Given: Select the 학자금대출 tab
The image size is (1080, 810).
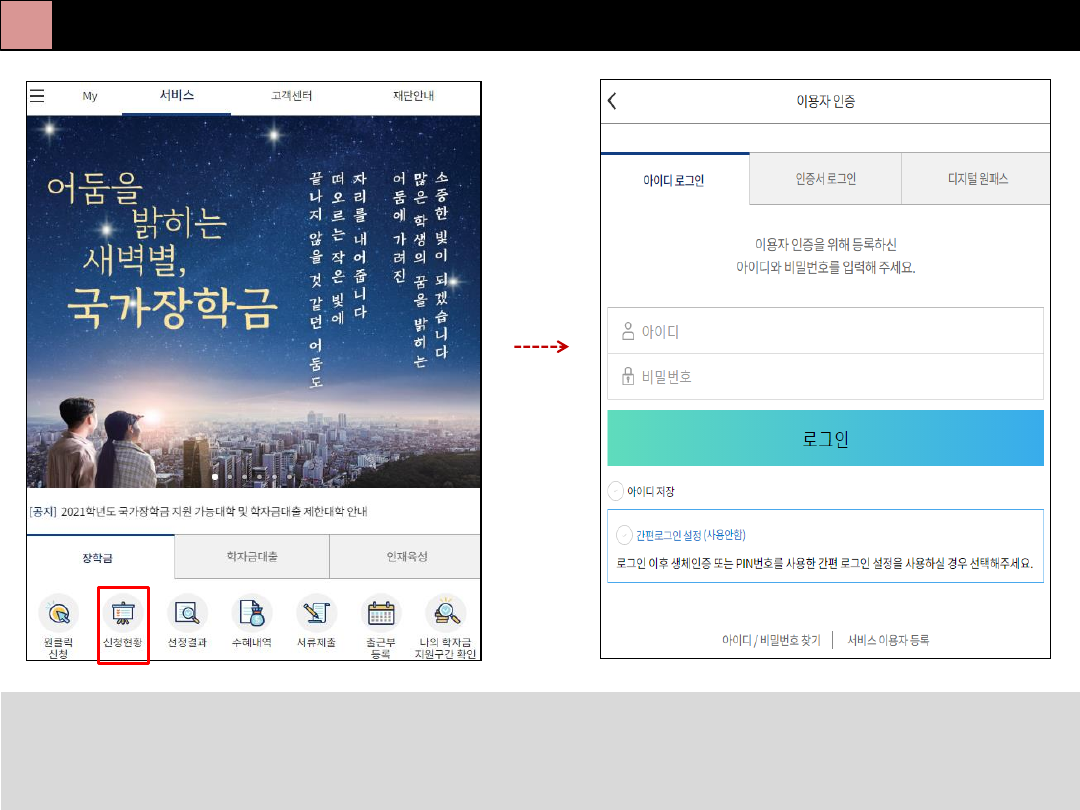Looking at the screenshot, I should (x=252, y=556).
